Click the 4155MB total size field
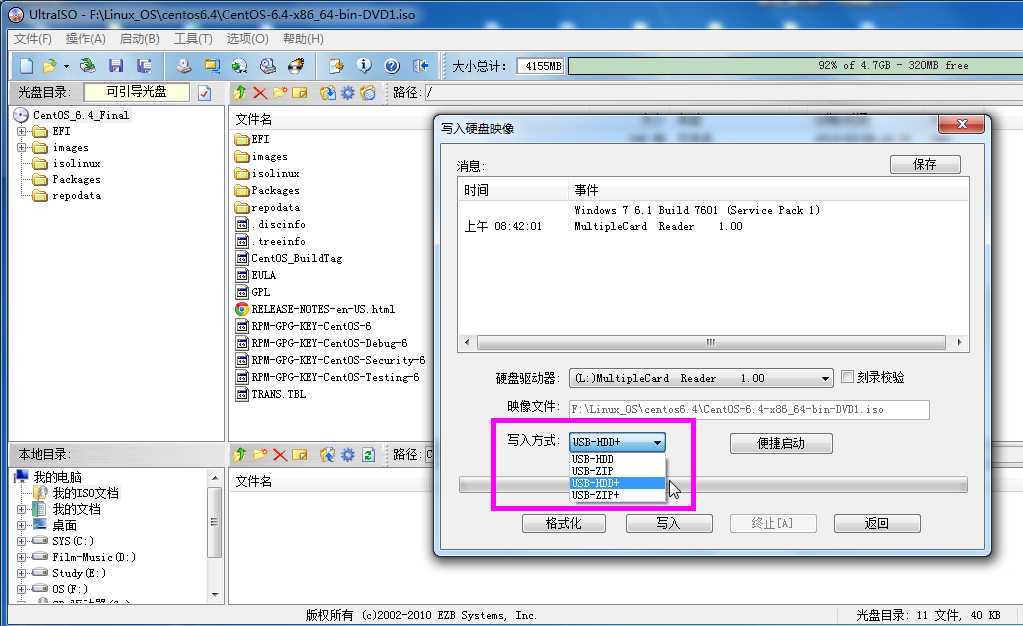1023x626 pixels. pos(540,66)
